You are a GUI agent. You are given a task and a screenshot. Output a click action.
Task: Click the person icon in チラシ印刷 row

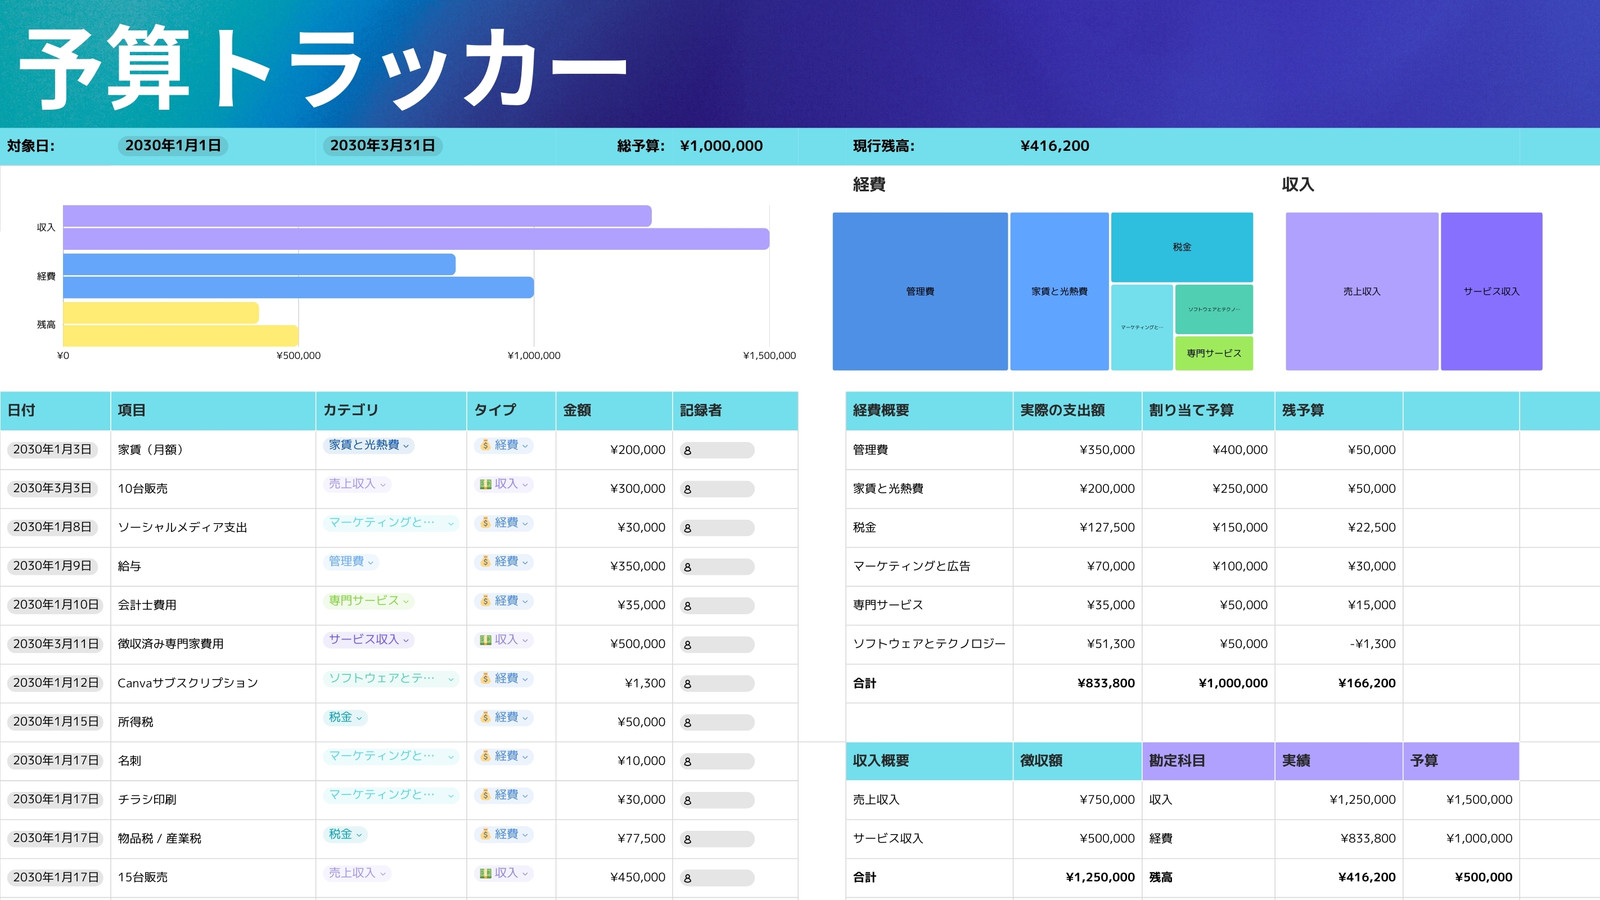(x=687, y=801)
